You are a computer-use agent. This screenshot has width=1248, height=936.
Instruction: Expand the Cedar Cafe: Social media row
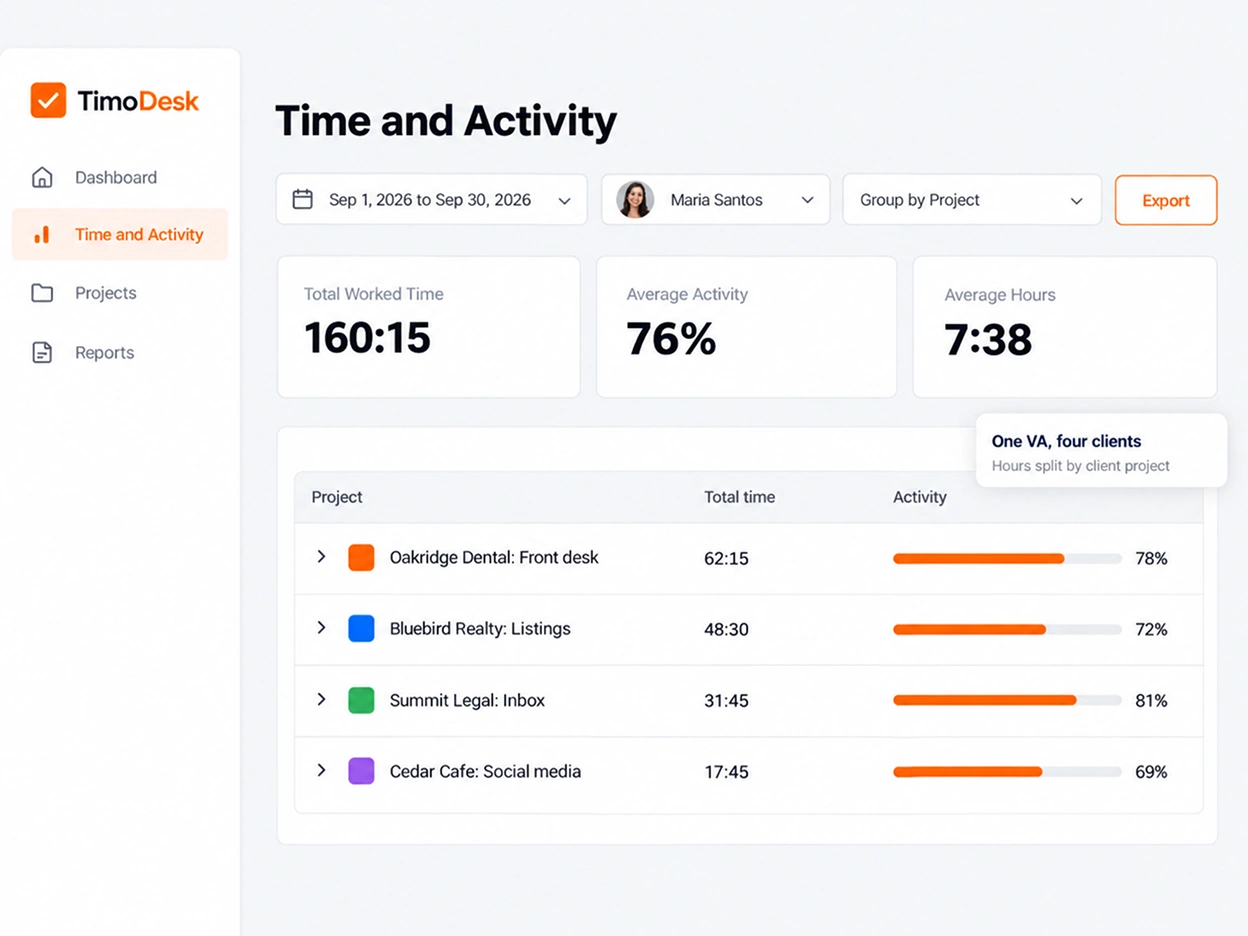[321, 770]
